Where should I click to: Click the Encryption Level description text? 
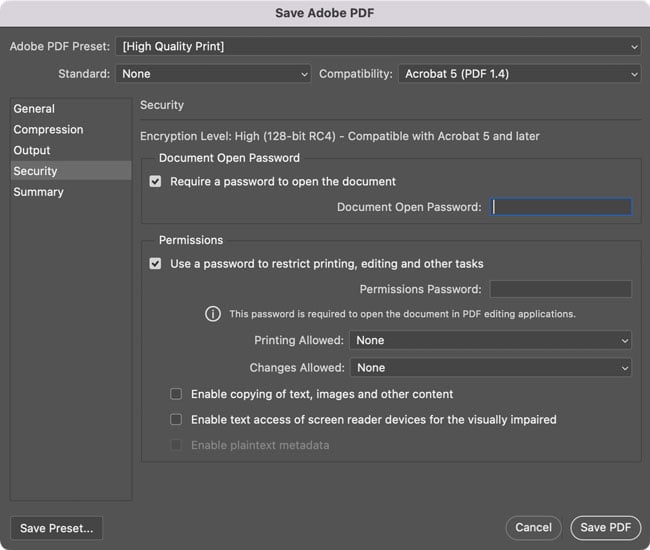(x=340, y=136)
